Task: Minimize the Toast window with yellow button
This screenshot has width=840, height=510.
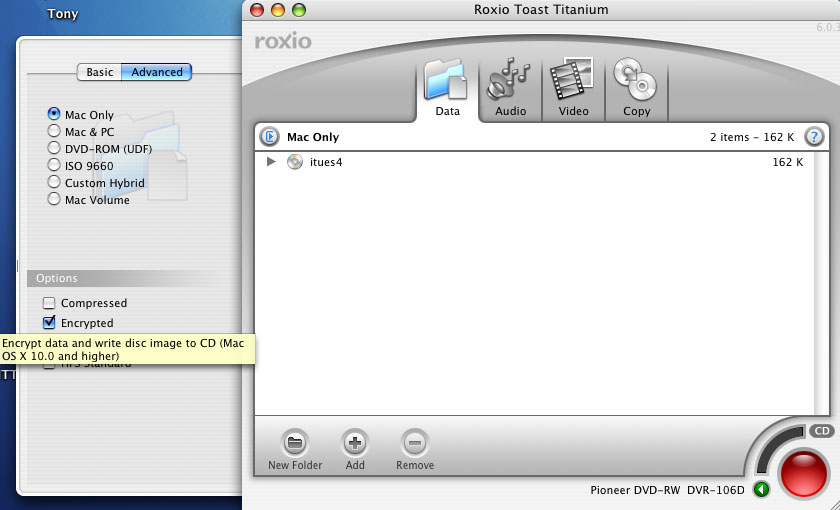Action: coord(278,10)
